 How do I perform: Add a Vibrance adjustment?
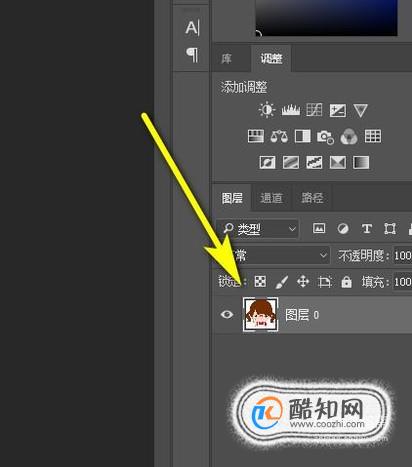[360, 110]
